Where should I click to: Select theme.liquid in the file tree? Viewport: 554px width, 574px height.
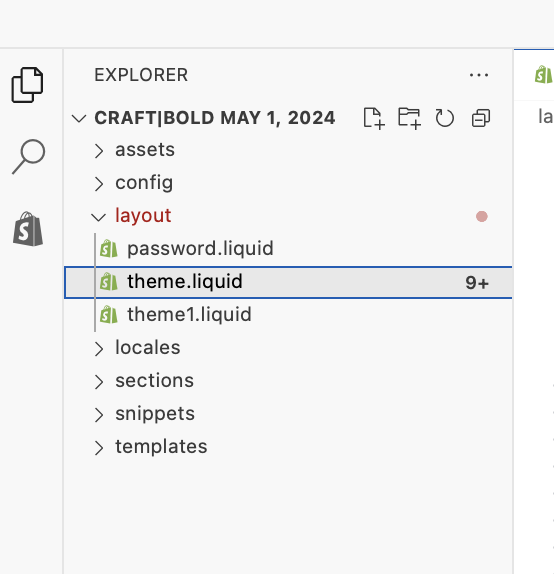(288, 282)
